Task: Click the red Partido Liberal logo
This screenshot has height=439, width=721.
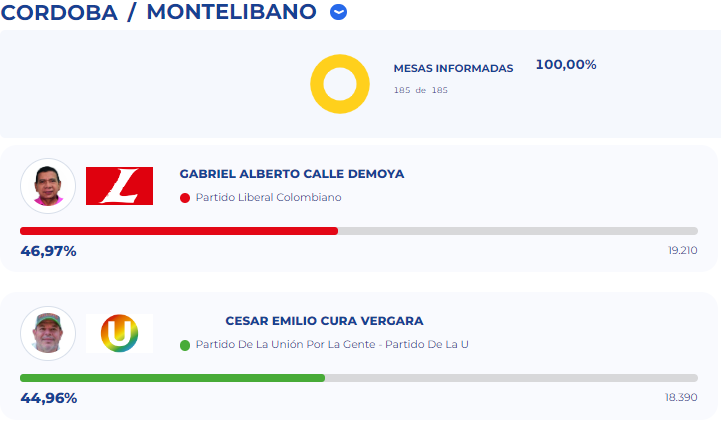Action: click(119, 186)
